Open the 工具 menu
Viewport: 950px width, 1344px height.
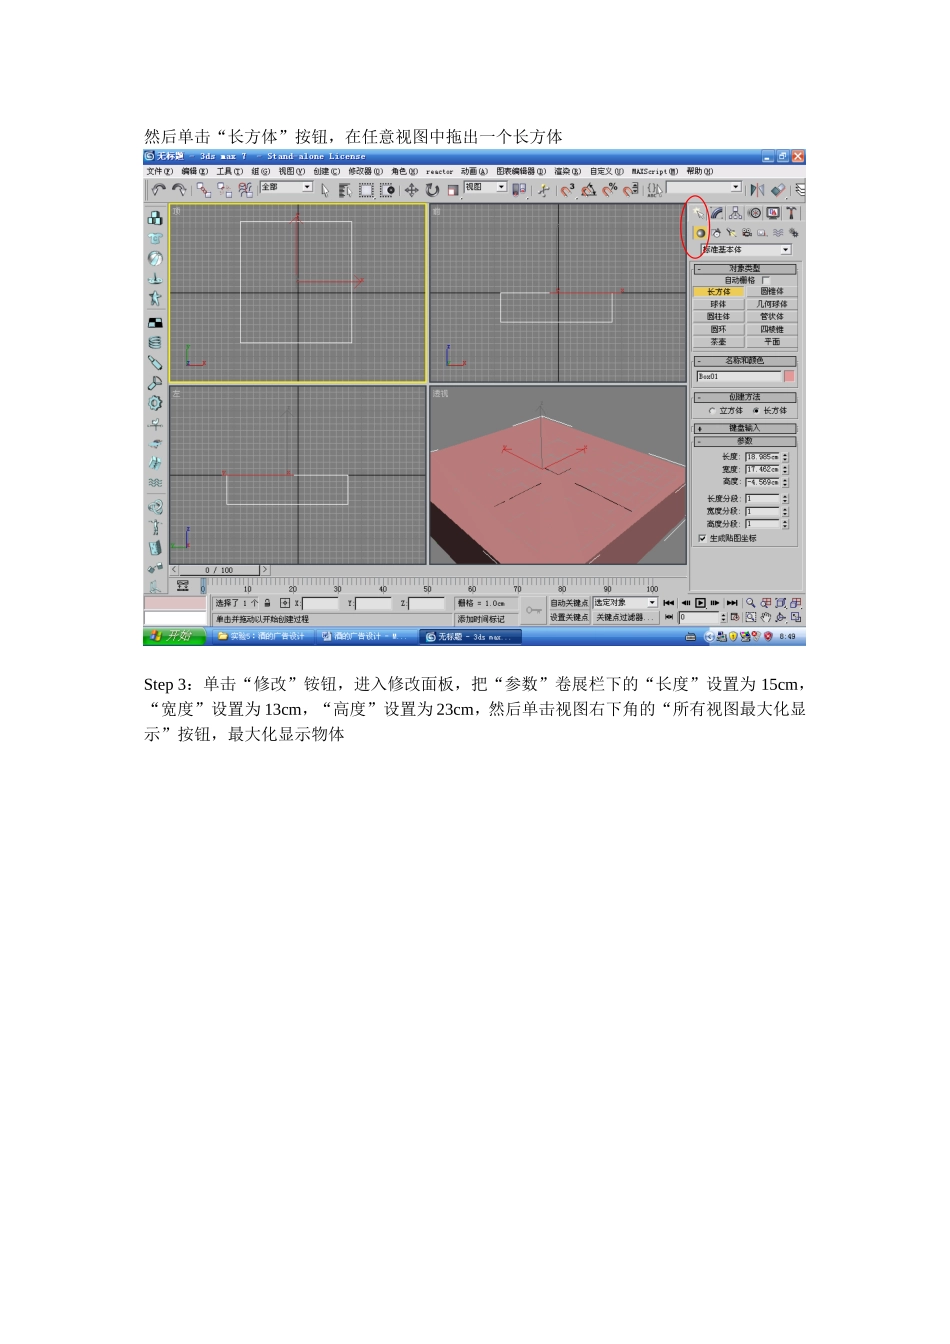229,172
